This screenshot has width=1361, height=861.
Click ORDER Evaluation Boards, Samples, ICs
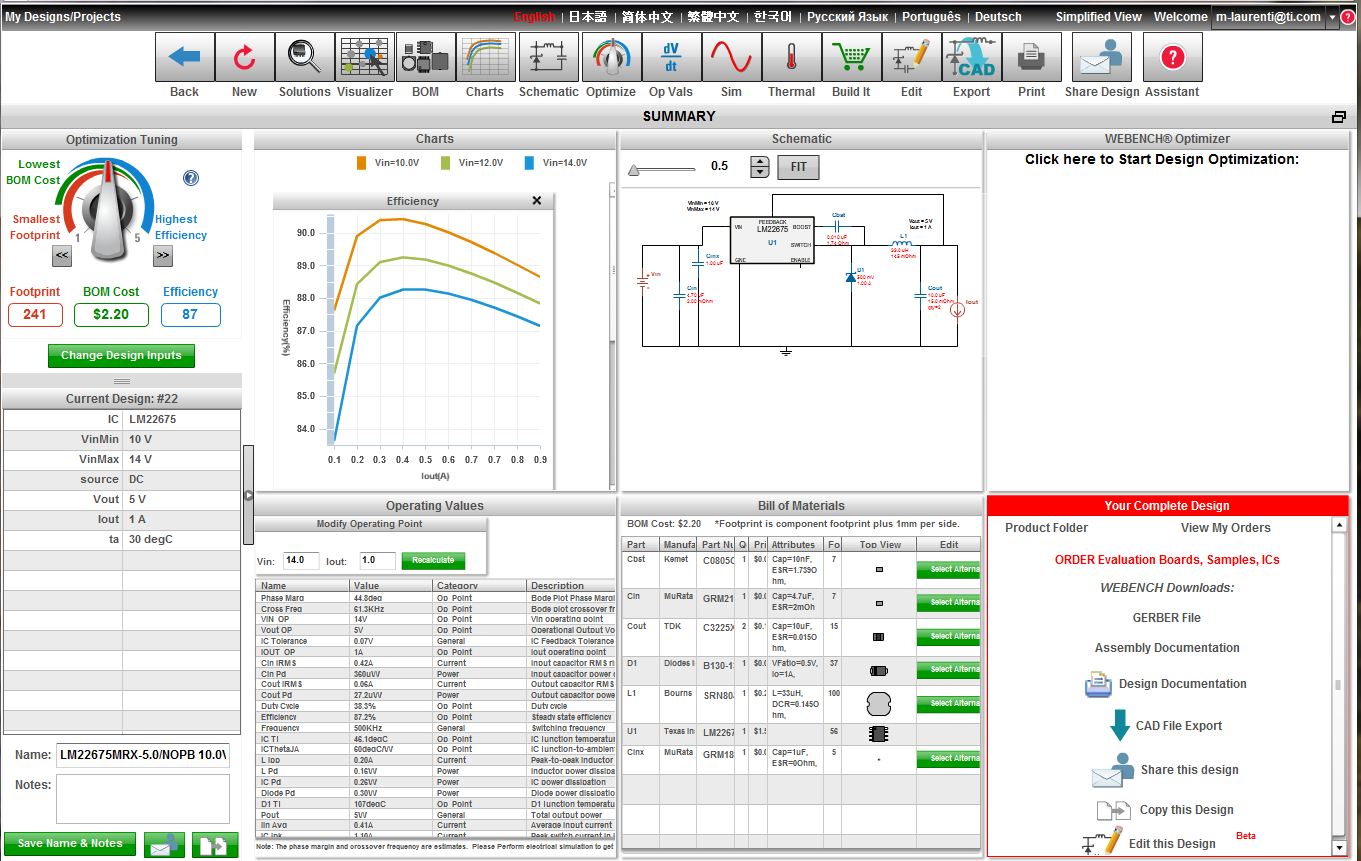[x=1167, y=560]
